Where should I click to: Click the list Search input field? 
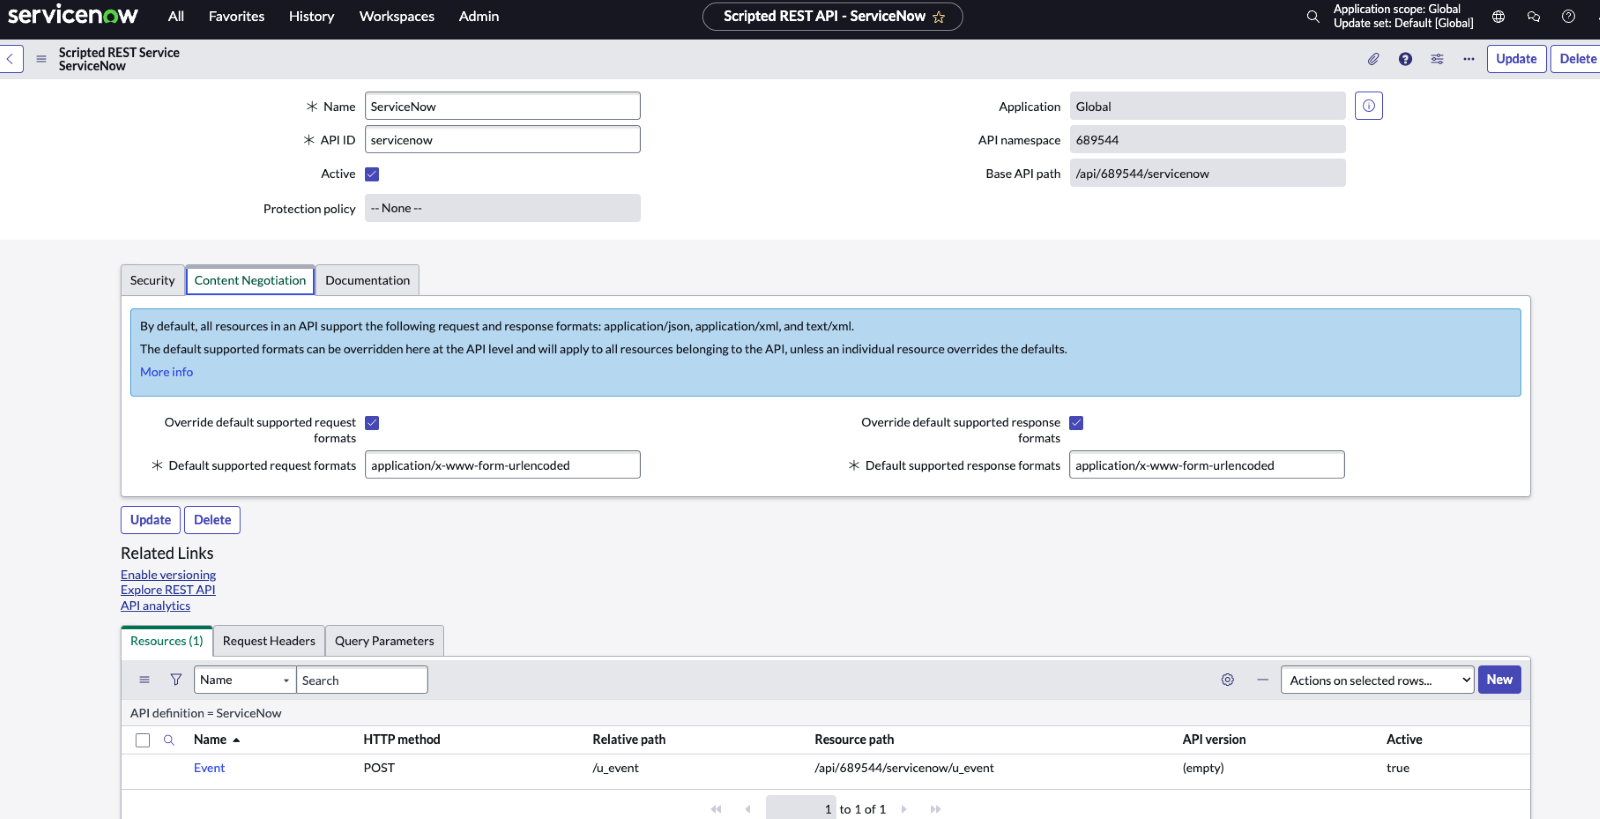coord(362,680)
